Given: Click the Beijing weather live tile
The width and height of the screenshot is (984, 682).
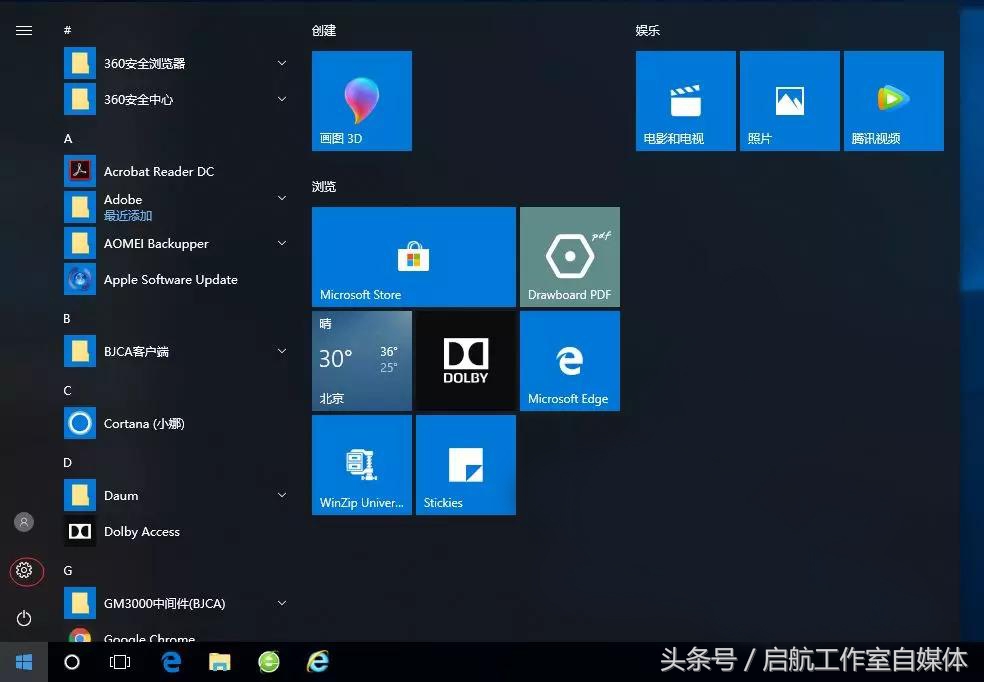Looking at the screenshot, I should coord(361,360).
